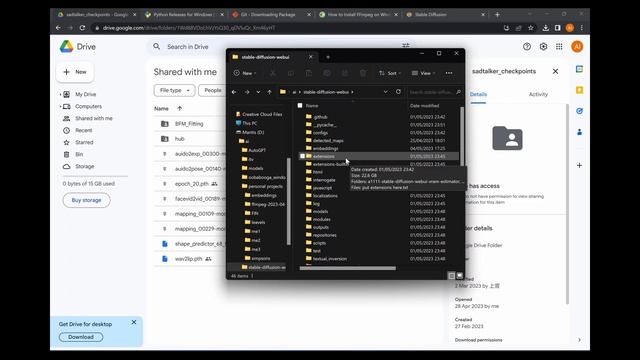
Task: Open recent locations dropdown in File Explorer
Action: point(258,92)
